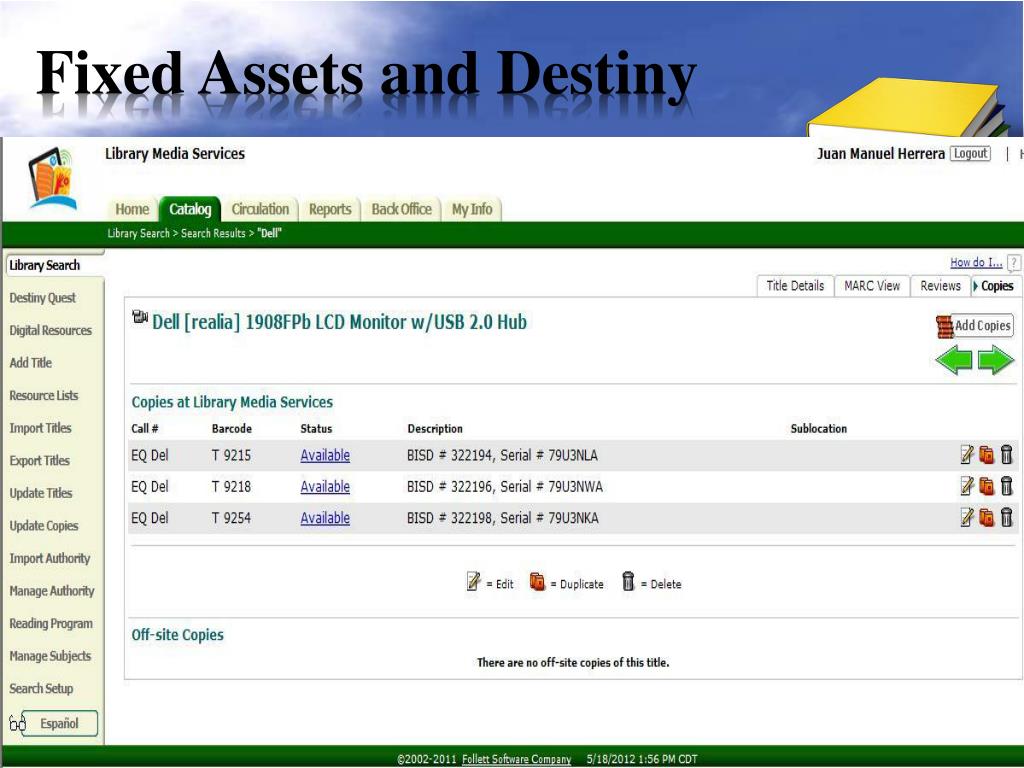Open the Follett Software Company link

click(516, 759)
